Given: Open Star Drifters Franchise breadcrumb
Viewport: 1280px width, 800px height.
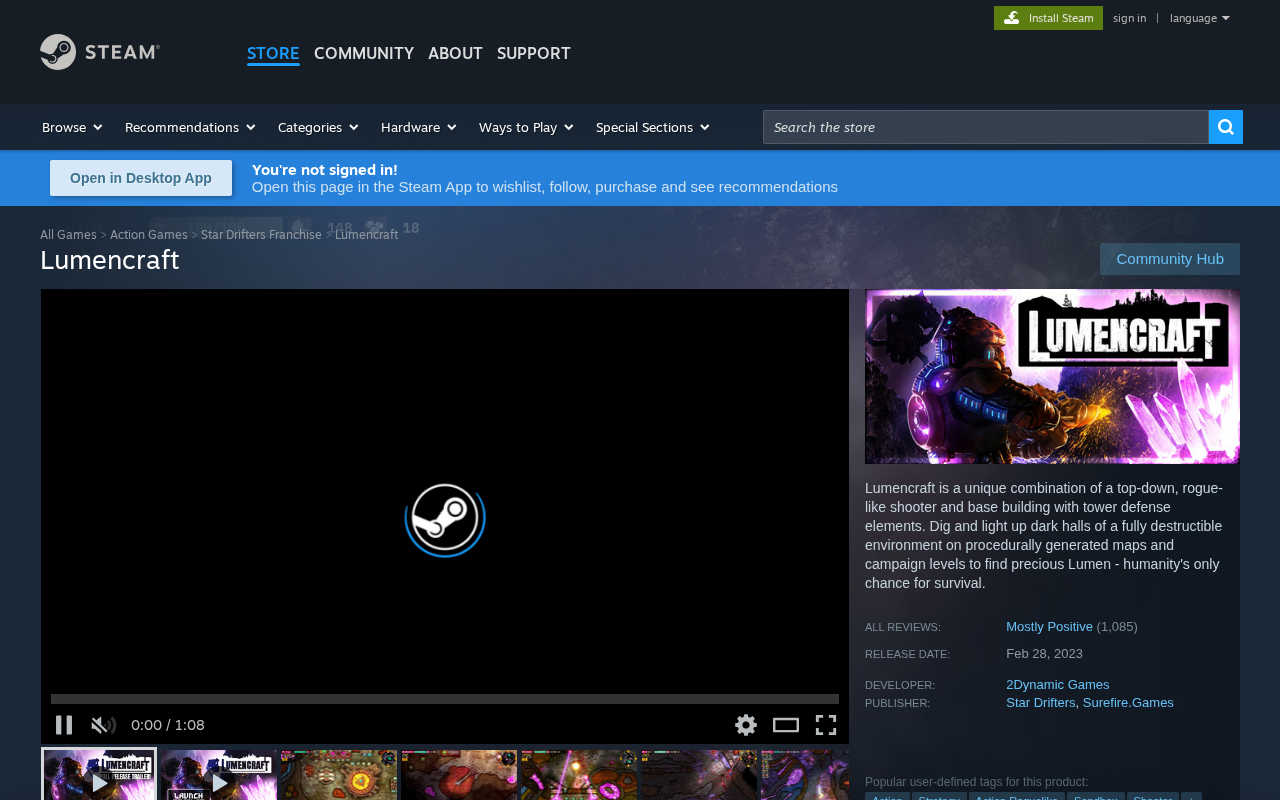Looking at the screenshot, I should tap(261, 234).
